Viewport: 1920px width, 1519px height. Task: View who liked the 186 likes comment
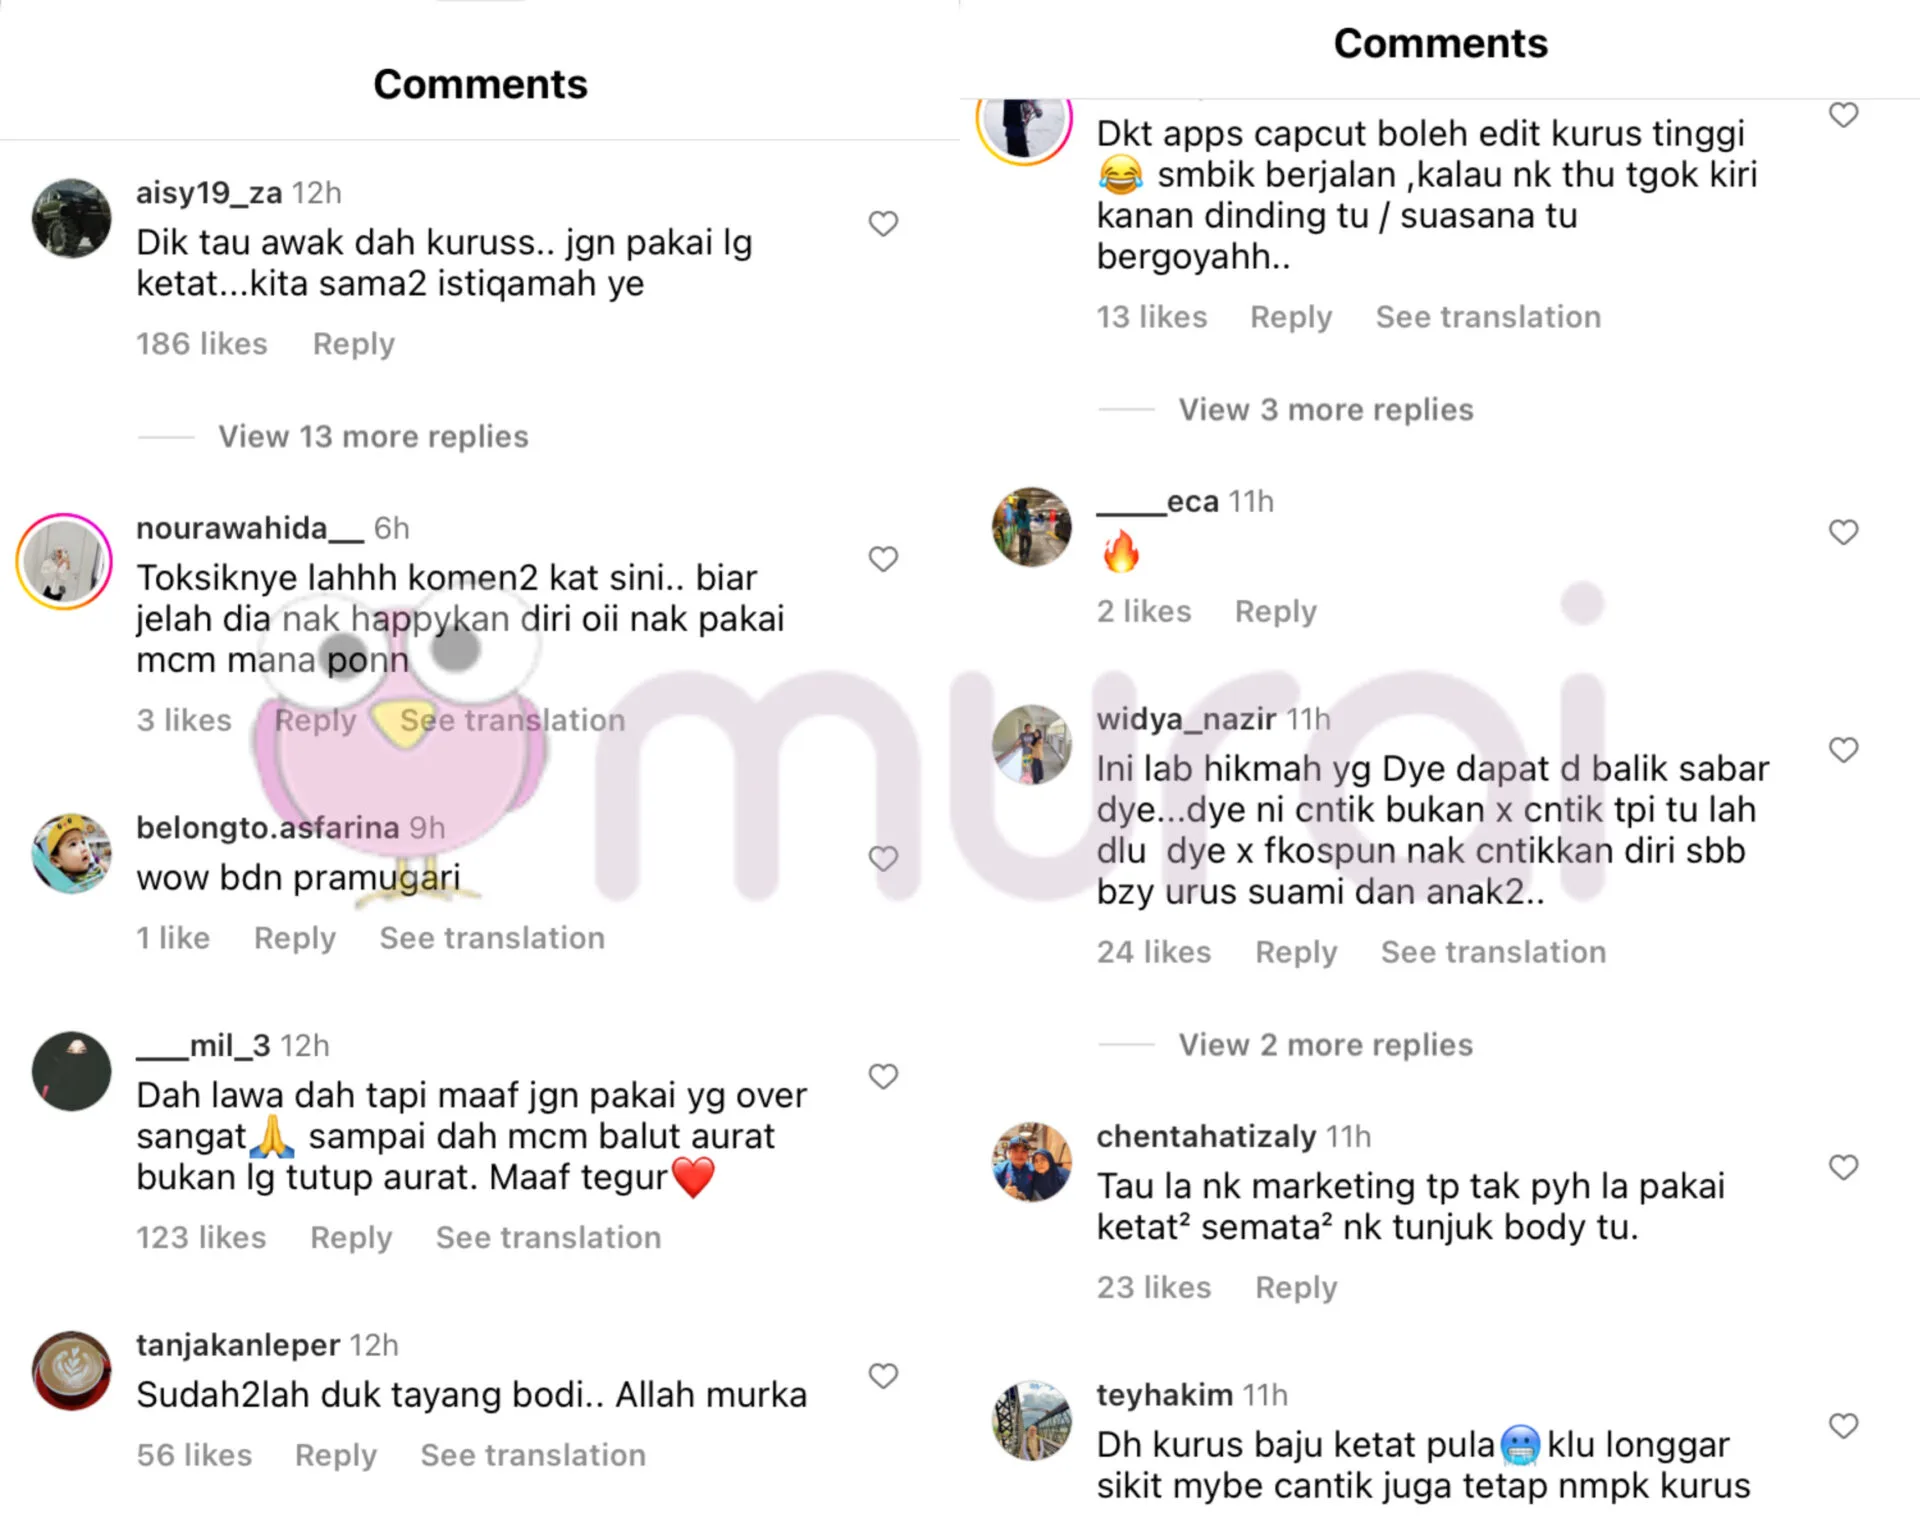202,343
